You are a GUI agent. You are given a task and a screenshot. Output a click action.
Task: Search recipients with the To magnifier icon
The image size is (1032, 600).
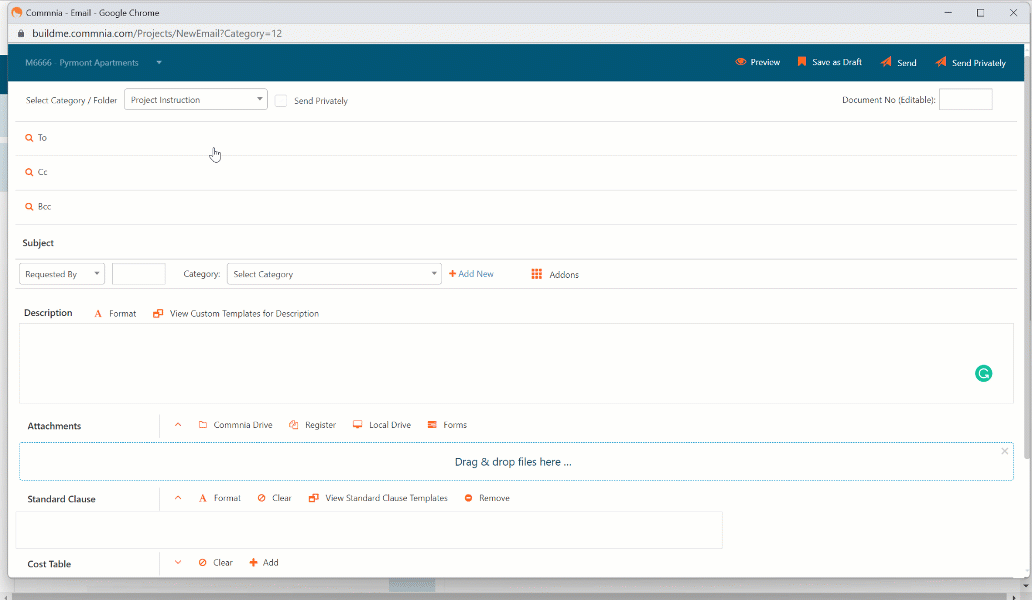[x=29, y=138]
